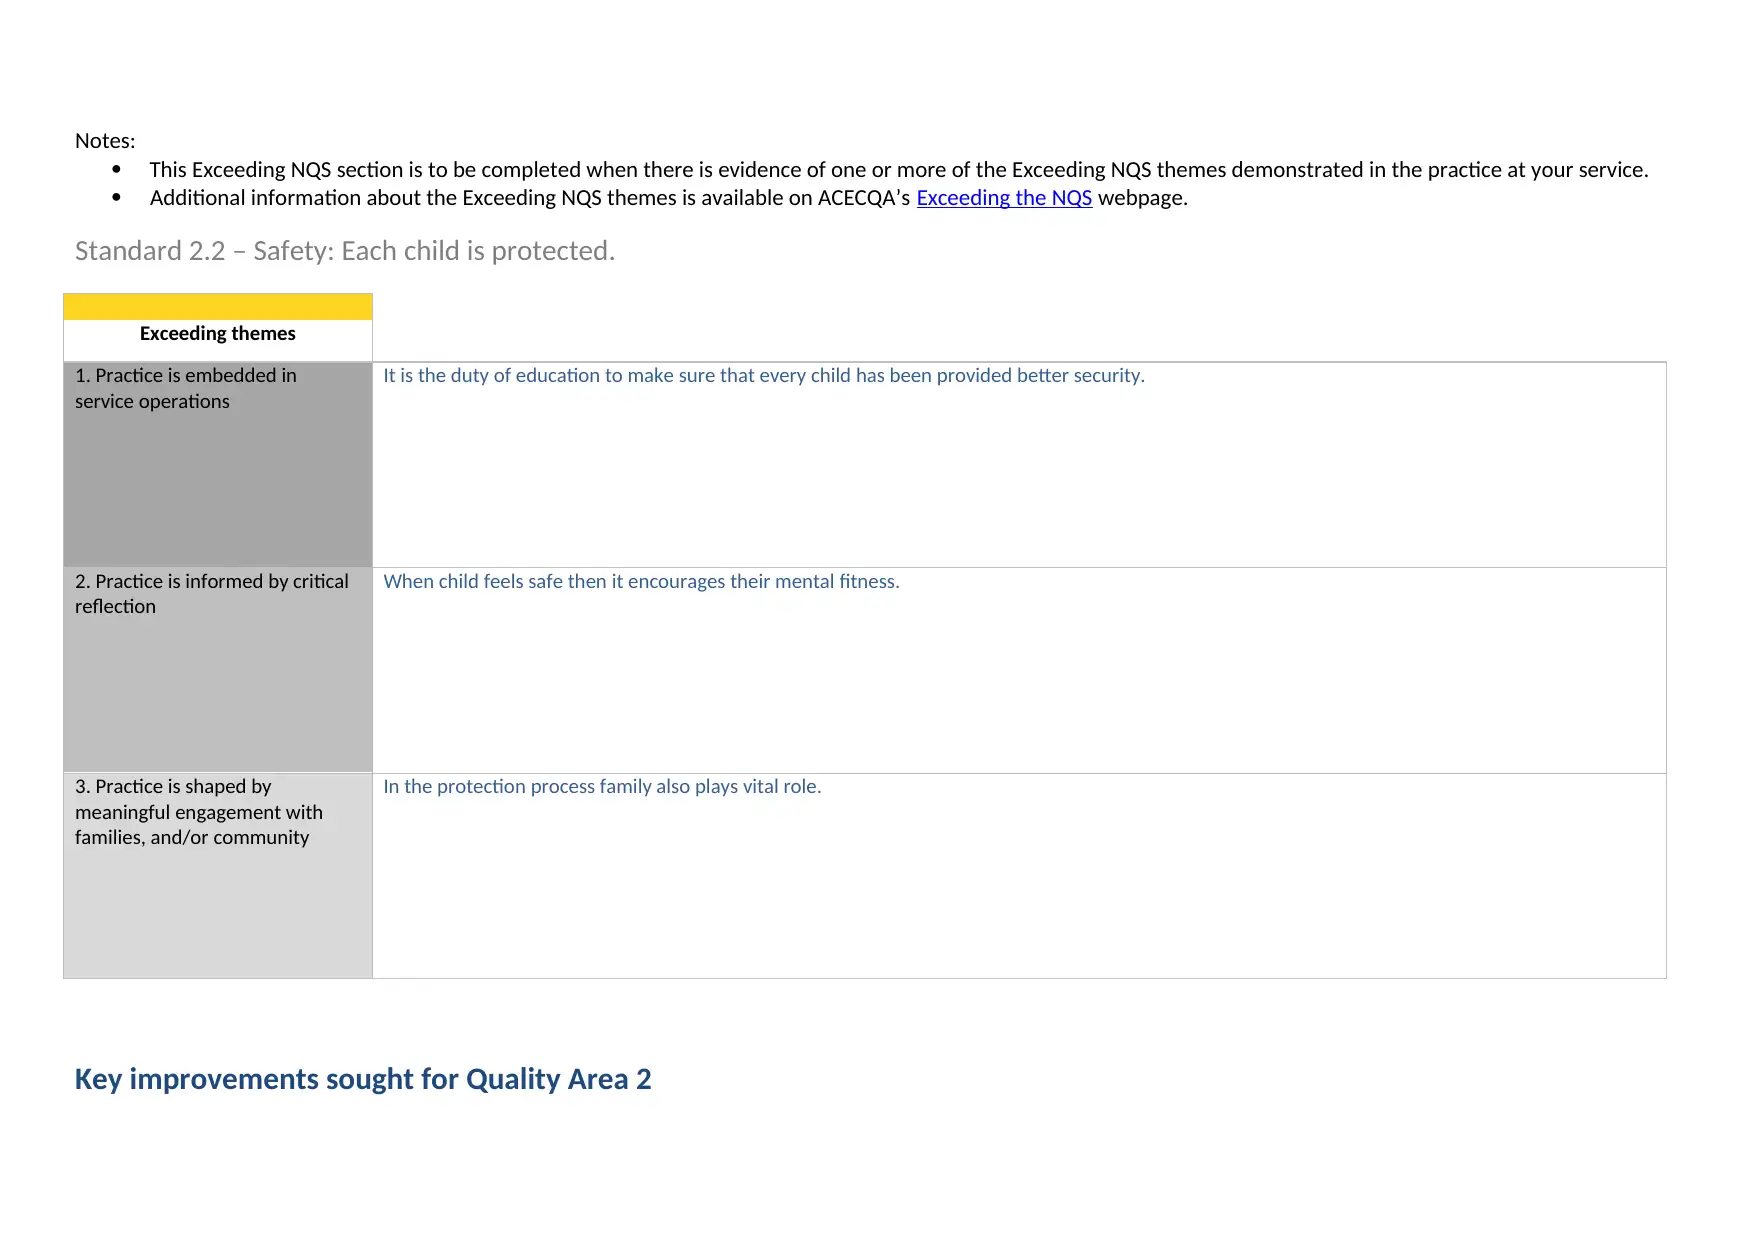The image size is (1754, 1241).
Task: Click the word 'webpage.' after the NQS link
Action: pos(1143,198)
